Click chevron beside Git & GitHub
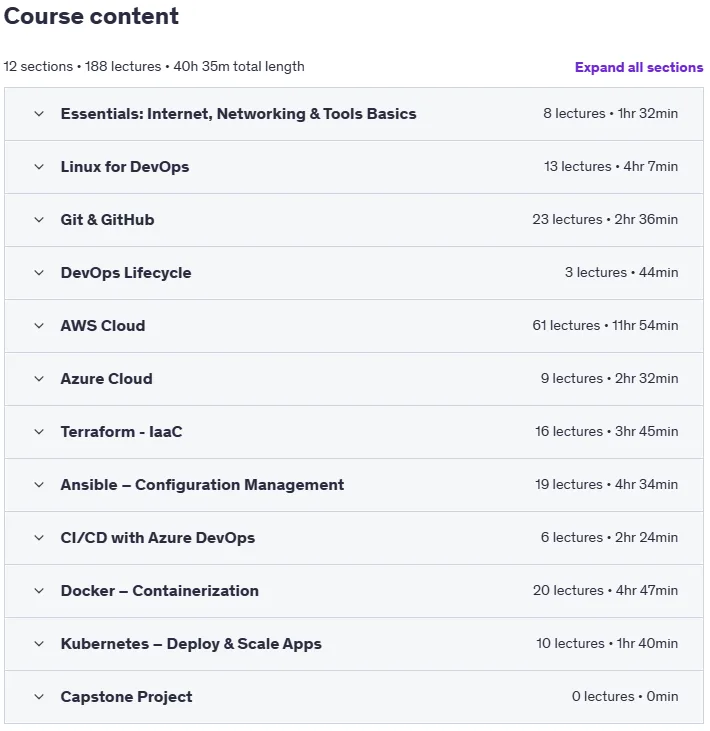Screen dimensions: 710x731 click(39, 220)
